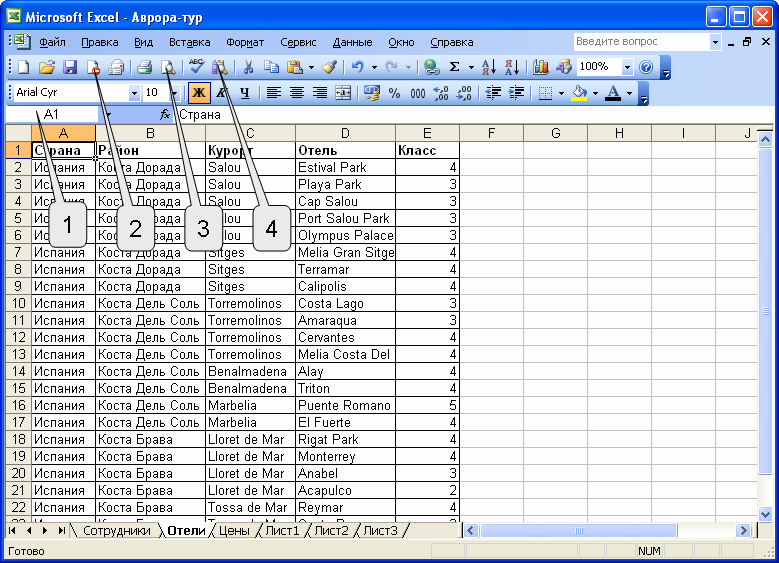The image size is (779, 563).
Task: Apply the 000 thousands separator format
Action: point(418,92)
